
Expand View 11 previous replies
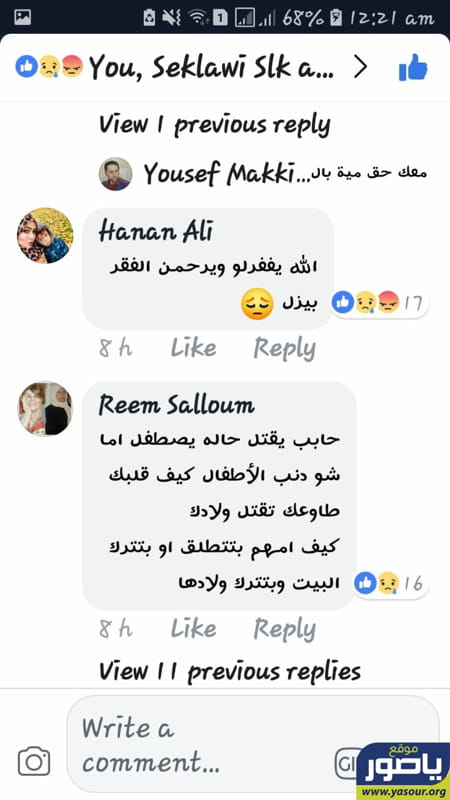(230, 671)
